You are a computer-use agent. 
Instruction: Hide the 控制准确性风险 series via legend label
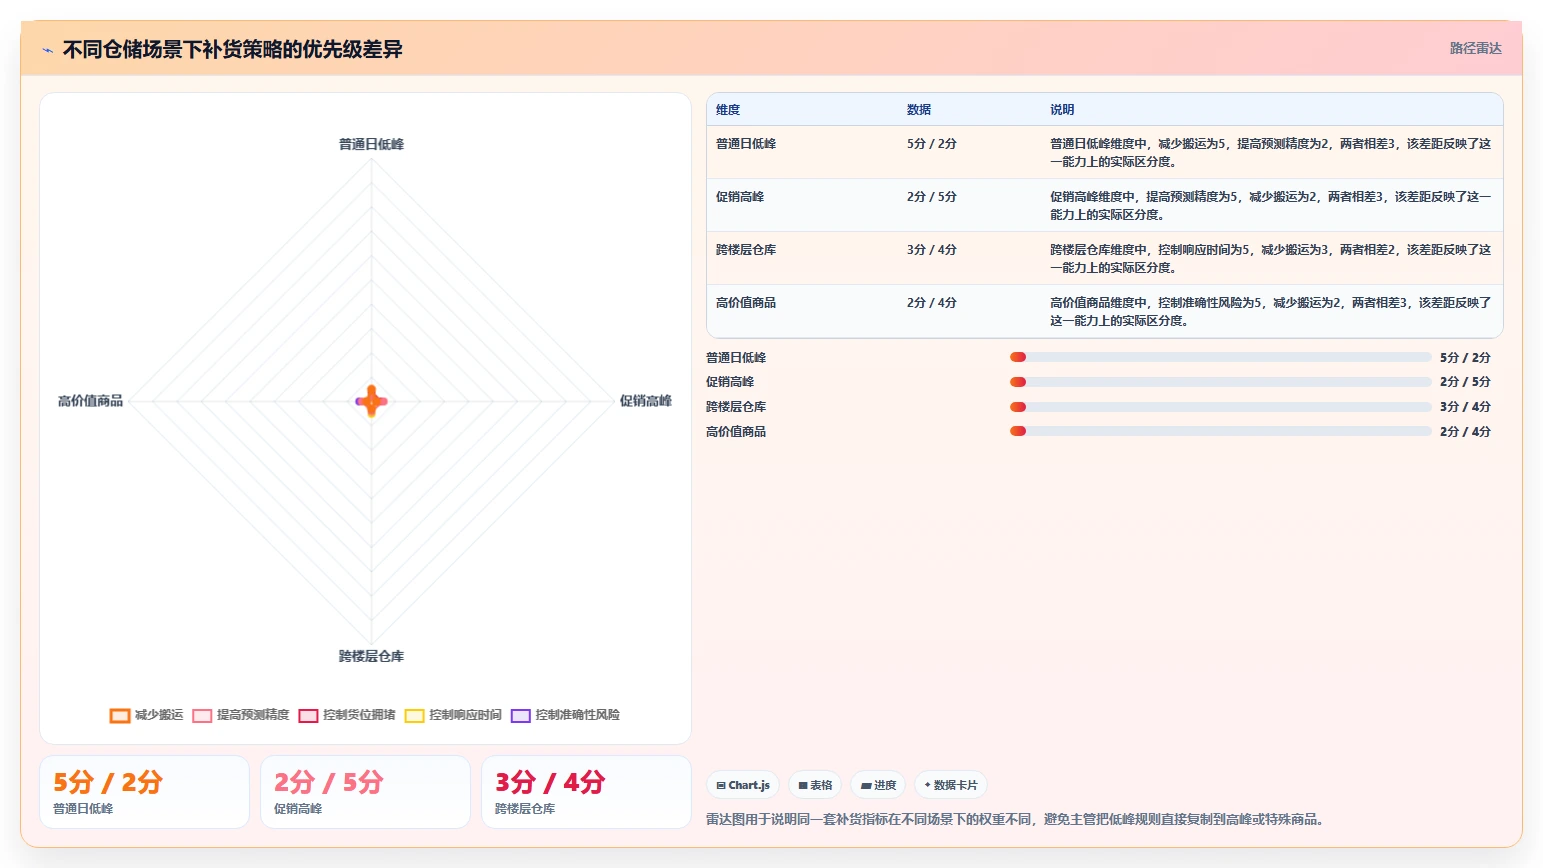[x=577, y=715]
